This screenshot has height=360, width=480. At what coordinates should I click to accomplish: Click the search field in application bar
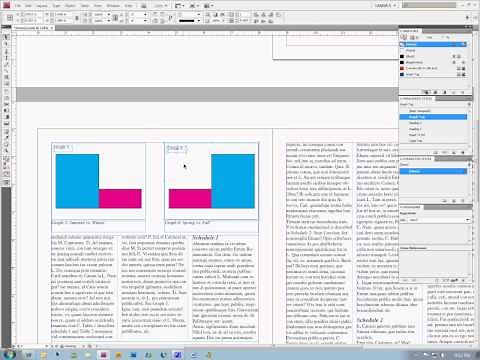pos(429,5)
